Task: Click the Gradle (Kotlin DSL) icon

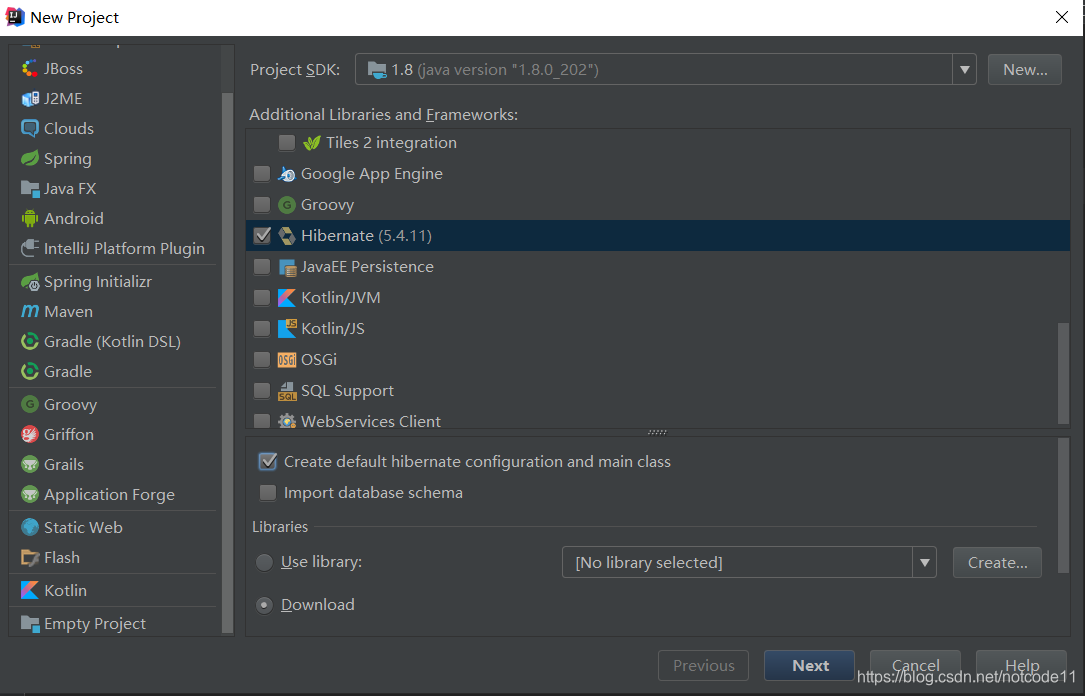Action: click(30, 342)
